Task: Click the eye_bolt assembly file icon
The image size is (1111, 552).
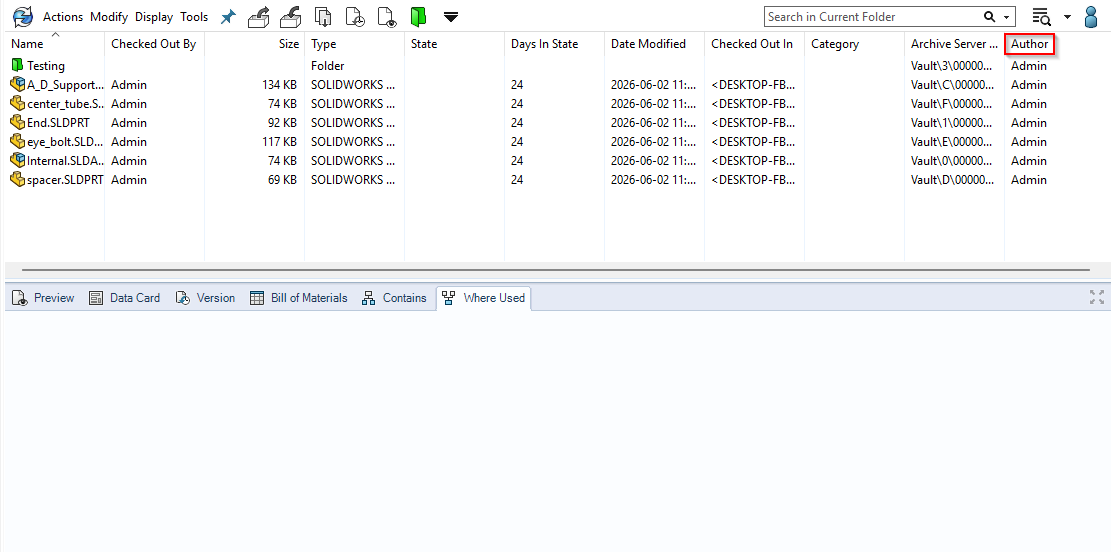Action: click(x=18, y=142)
